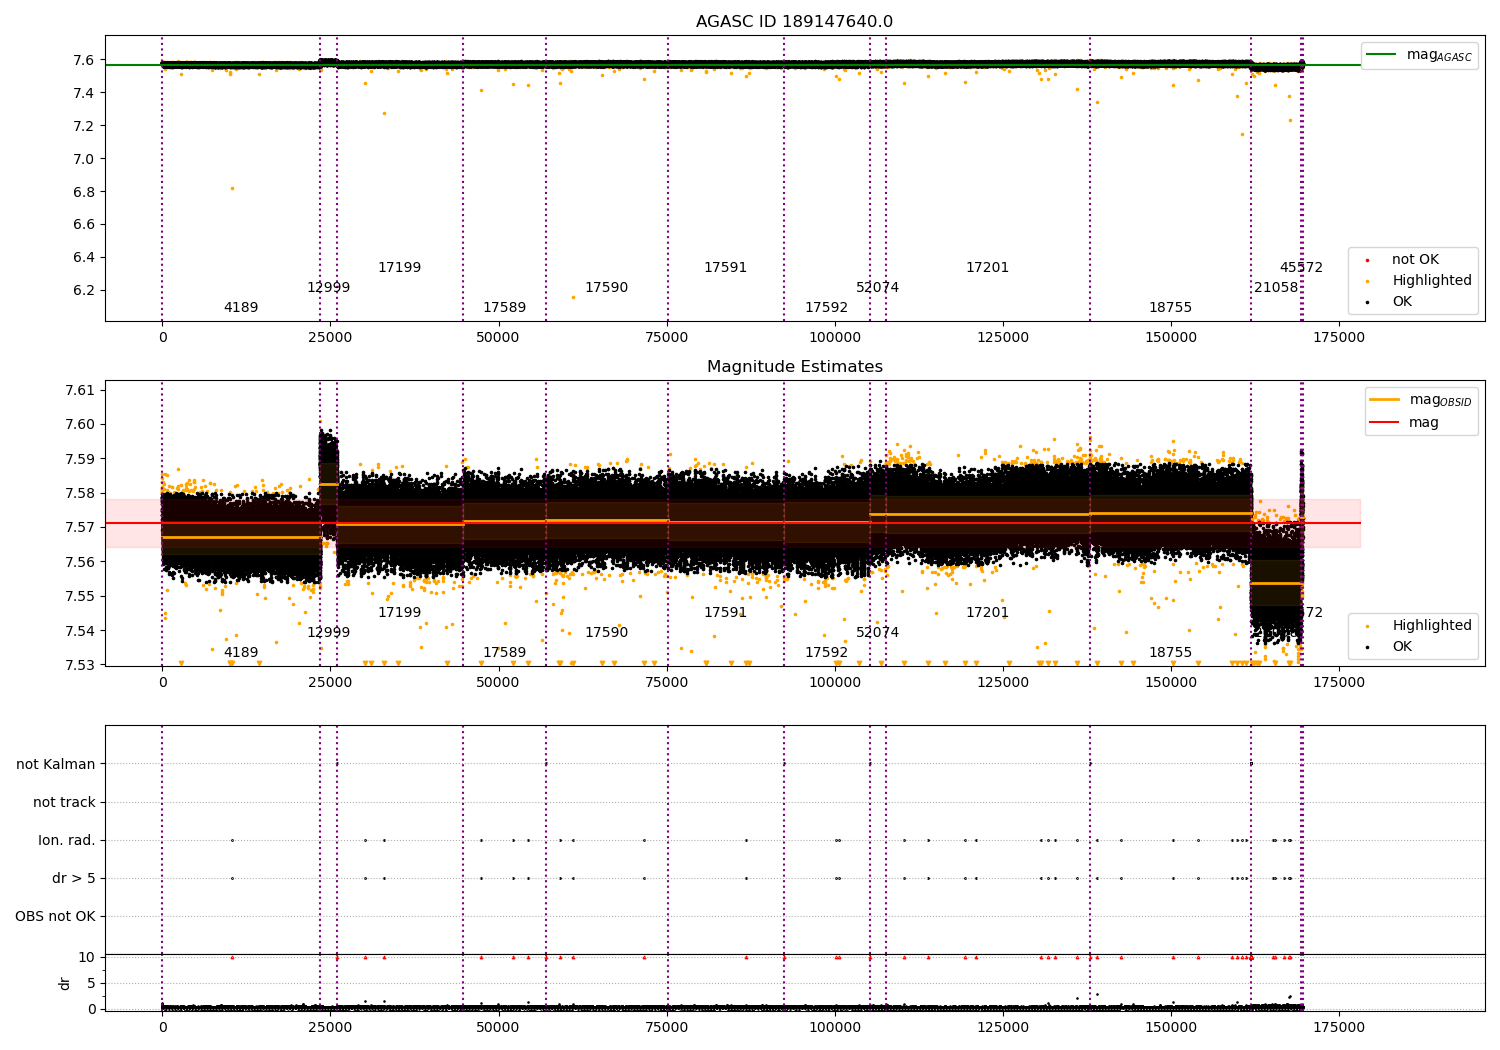Click the orange outlier point near 6.15 in top plot

(573, 297)
